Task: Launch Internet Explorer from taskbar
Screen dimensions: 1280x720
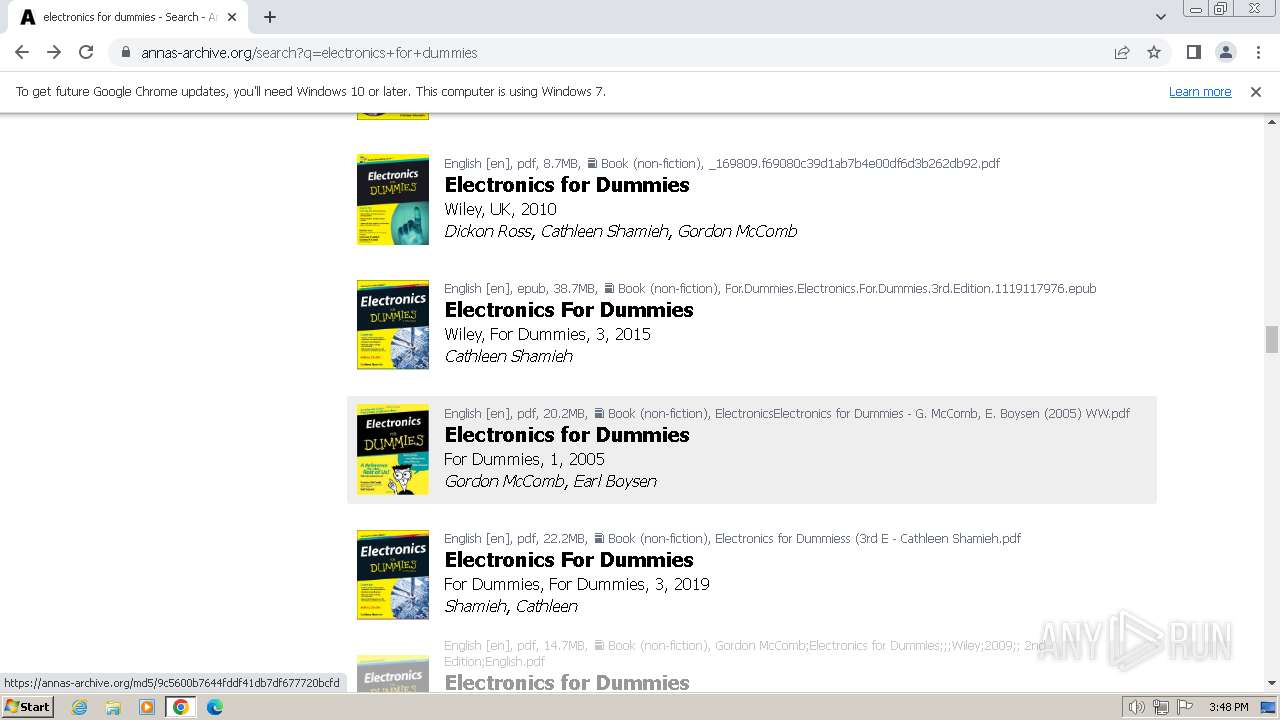Action: pyautogui.click(x=79, y=707)
